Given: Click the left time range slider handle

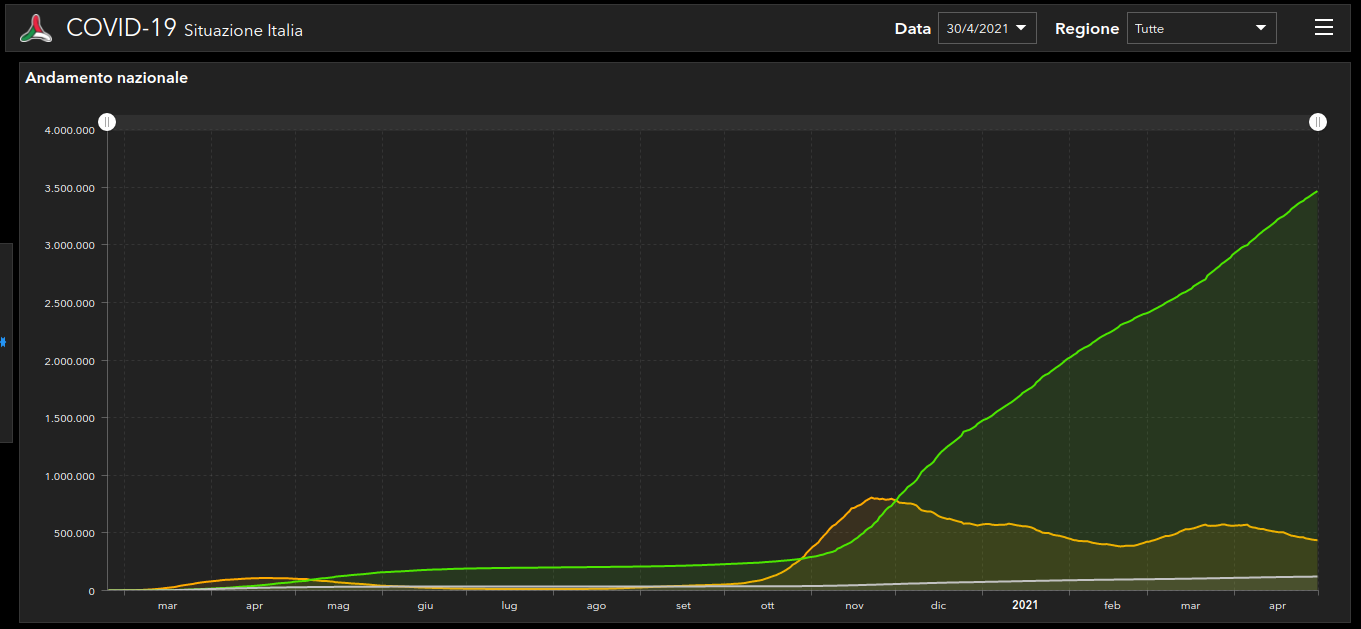Looking at the screenshot, I should click(x=107, y=122).
